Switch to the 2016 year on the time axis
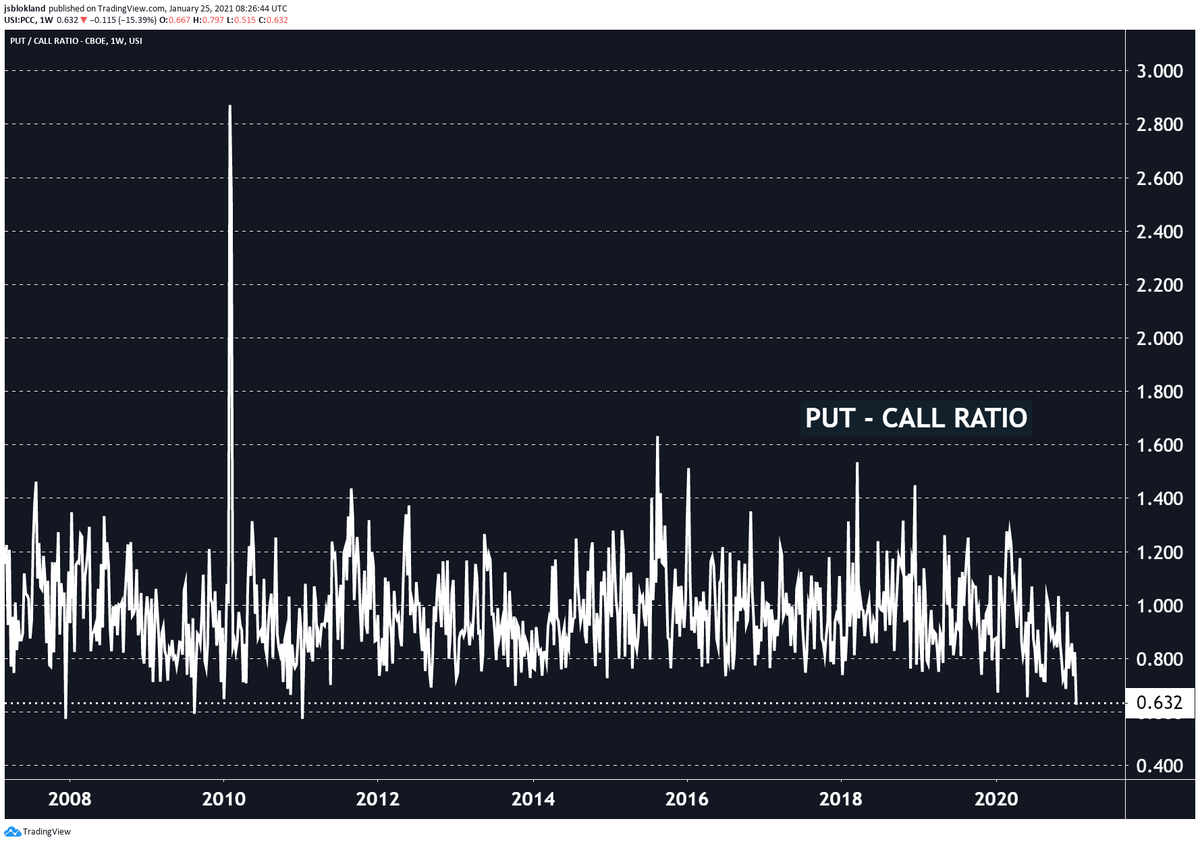 pos(689,800)
